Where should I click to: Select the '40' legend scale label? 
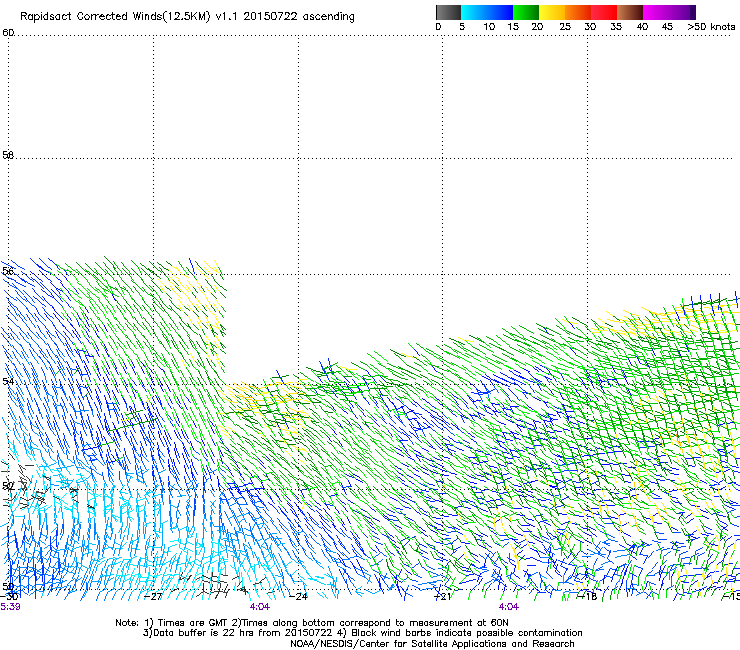(x=642, y=27)
